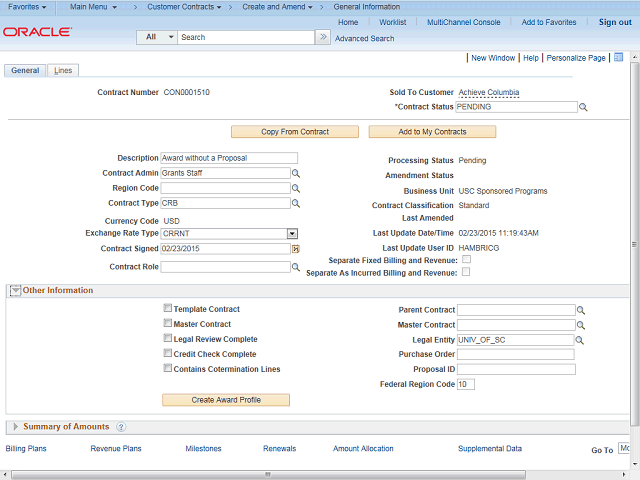The height and width of the screenshot is (480, 640).
Task: Click the Legal Entity lookup magnifier
Action: tap(581, 340)
